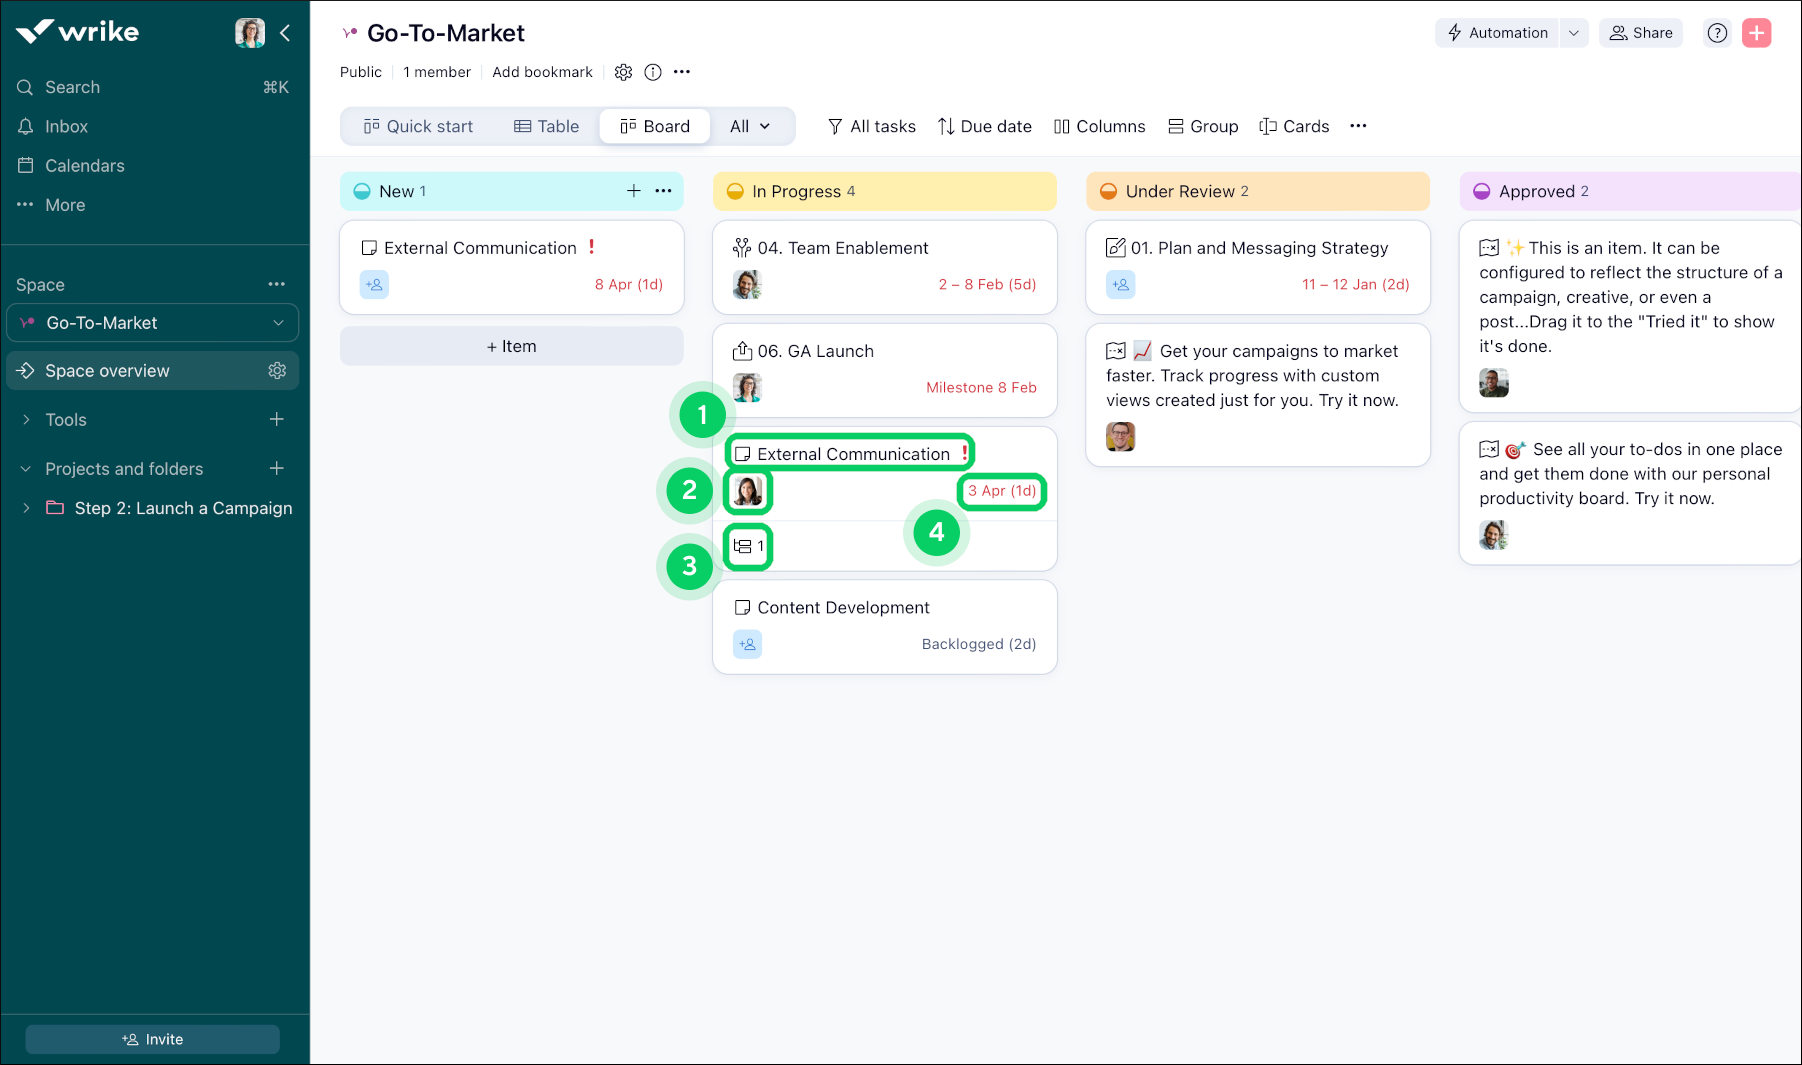Click the Help question mark icon
1802x1065 pixels.
[1717, 32]
